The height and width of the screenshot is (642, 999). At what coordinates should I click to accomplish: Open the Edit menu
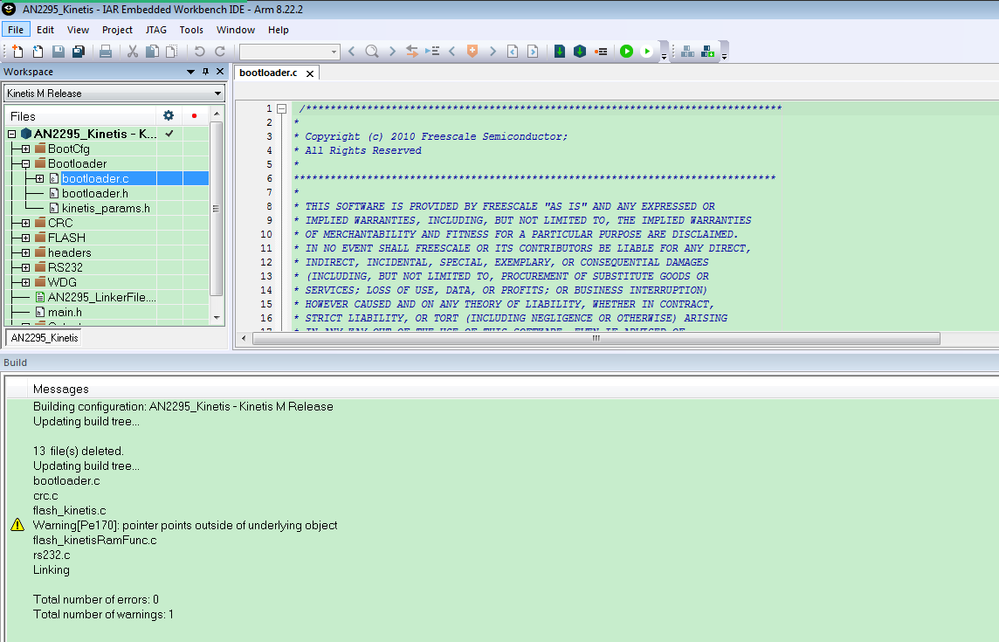pos(45,30)
